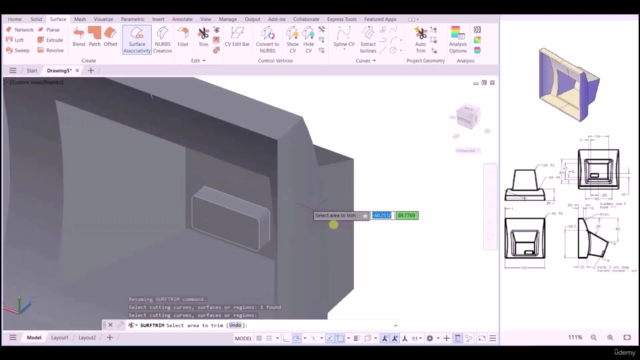Viewport: 640px width, 360px height.
Task: Switch to the Start file tab
Action: (32, 71)
